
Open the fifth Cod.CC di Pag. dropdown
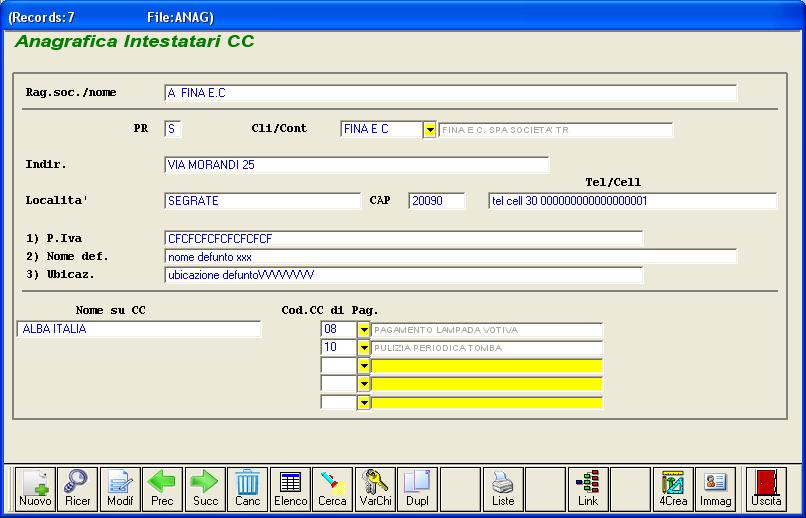coord(364,402)
